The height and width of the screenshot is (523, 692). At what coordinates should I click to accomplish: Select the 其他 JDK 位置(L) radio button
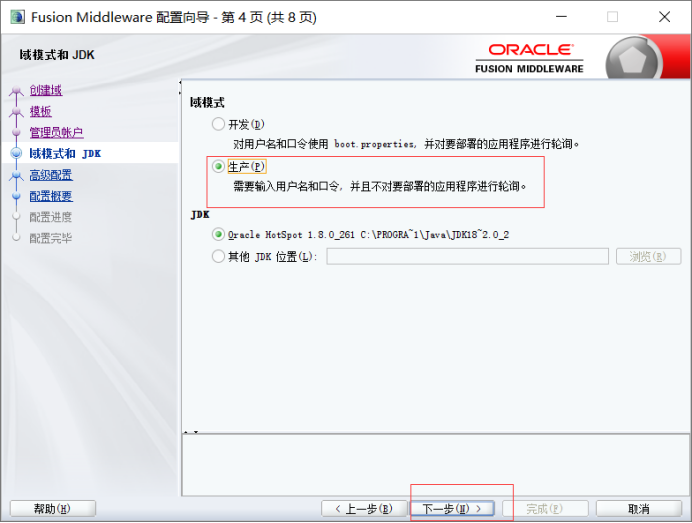pos(219,257)
